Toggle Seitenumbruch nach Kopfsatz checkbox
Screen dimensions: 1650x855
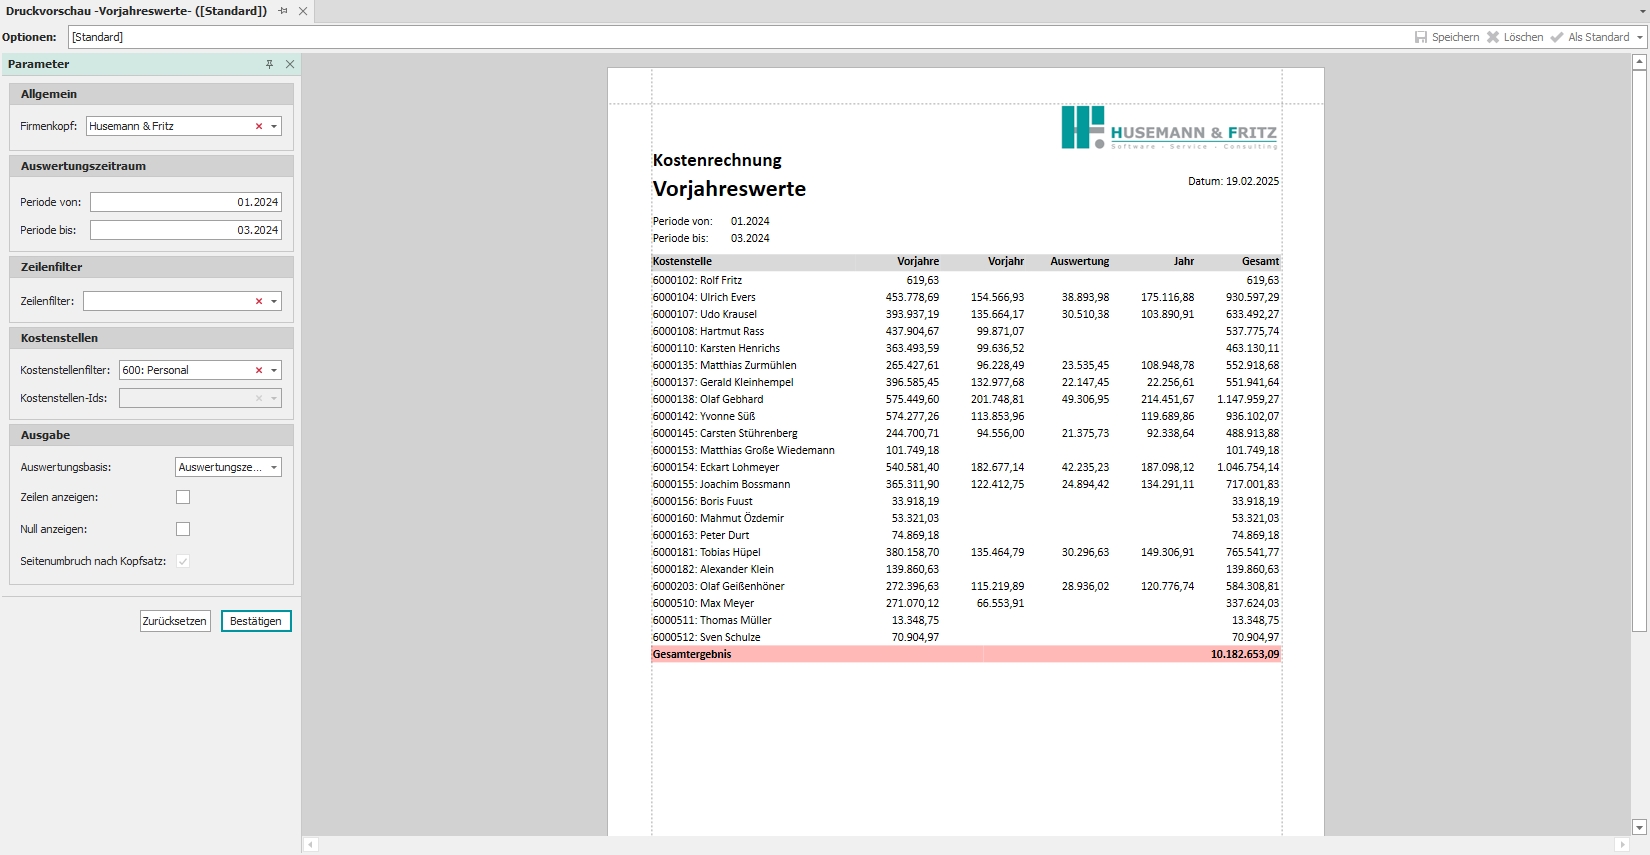(x=183, y=561)
